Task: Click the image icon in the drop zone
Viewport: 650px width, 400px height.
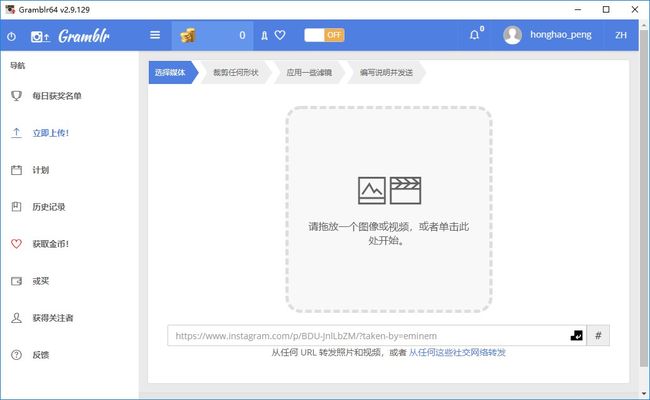Action: click(x=372, y=190)
